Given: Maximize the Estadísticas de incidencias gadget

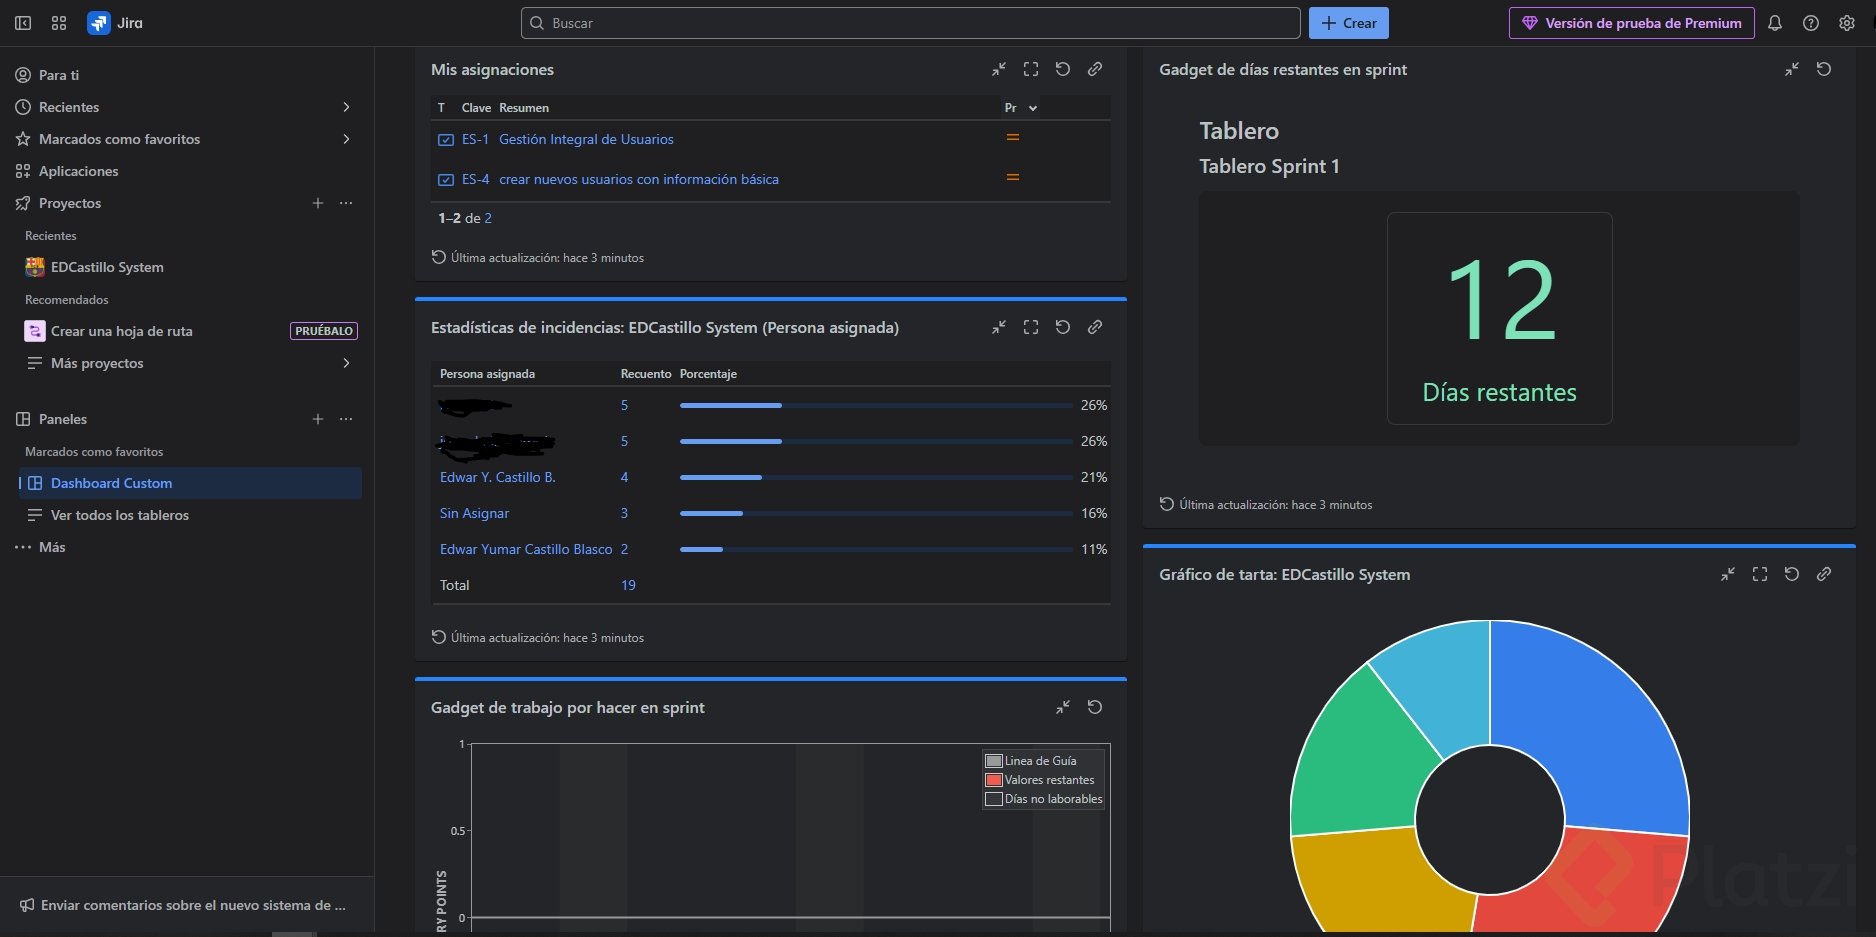Looking at the screenshot, I should pyautogui.click(x=1031, y=327).
